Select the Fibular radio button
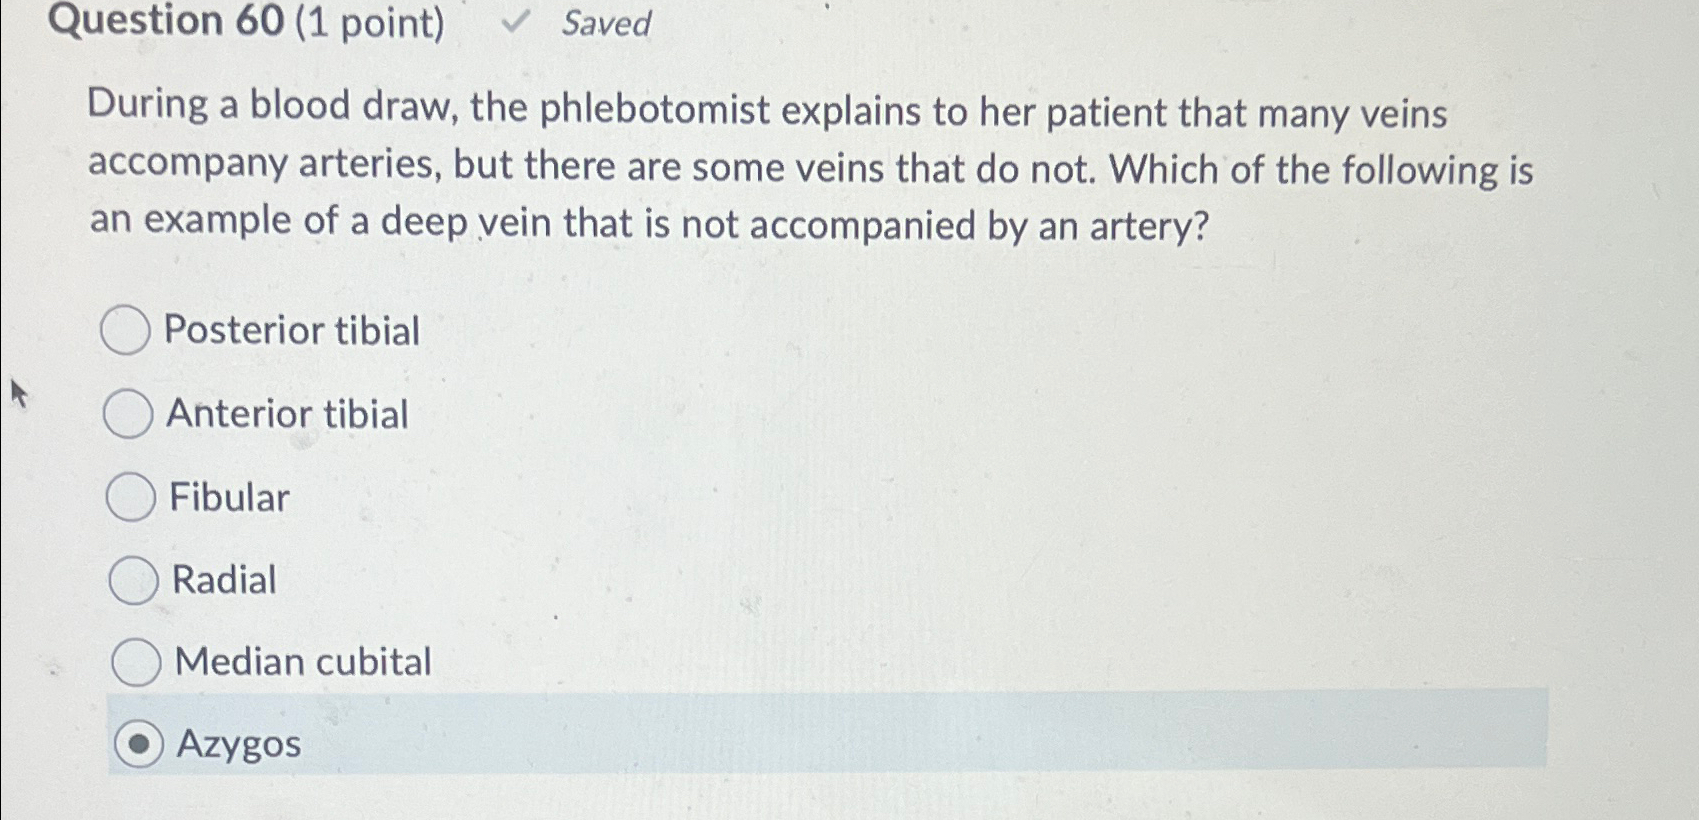 [129, 496]
